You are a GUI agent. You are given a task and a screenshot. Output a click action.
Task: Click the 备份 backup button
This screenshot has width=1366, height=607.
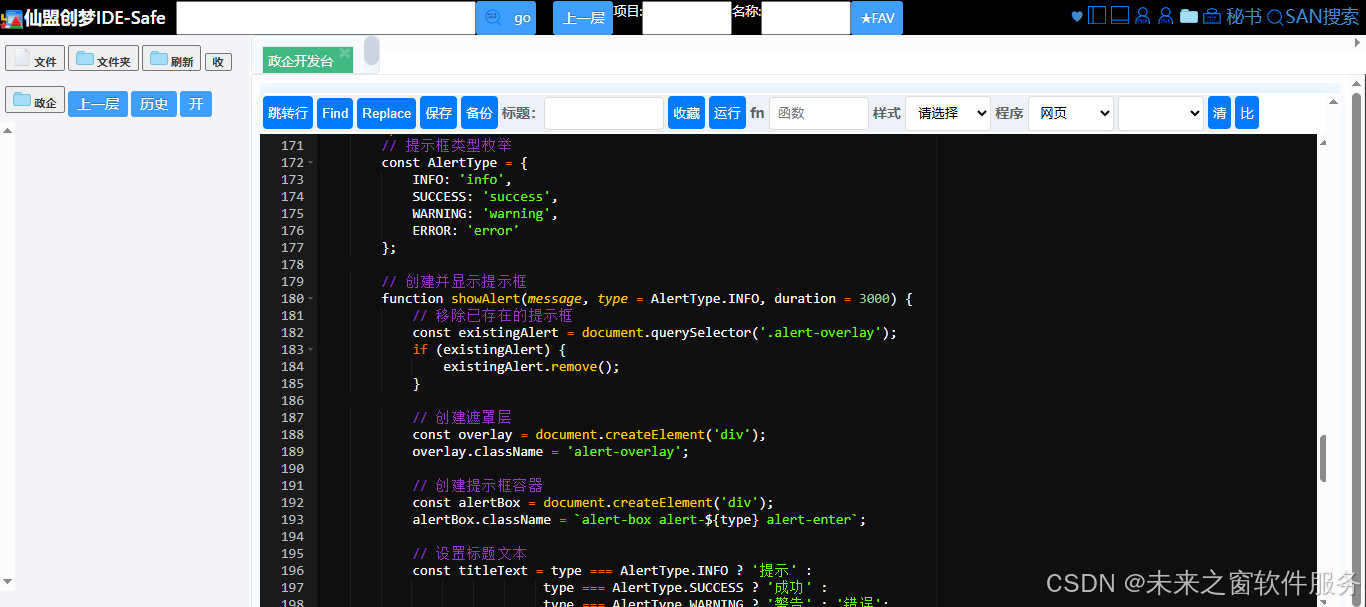point(479,113)
